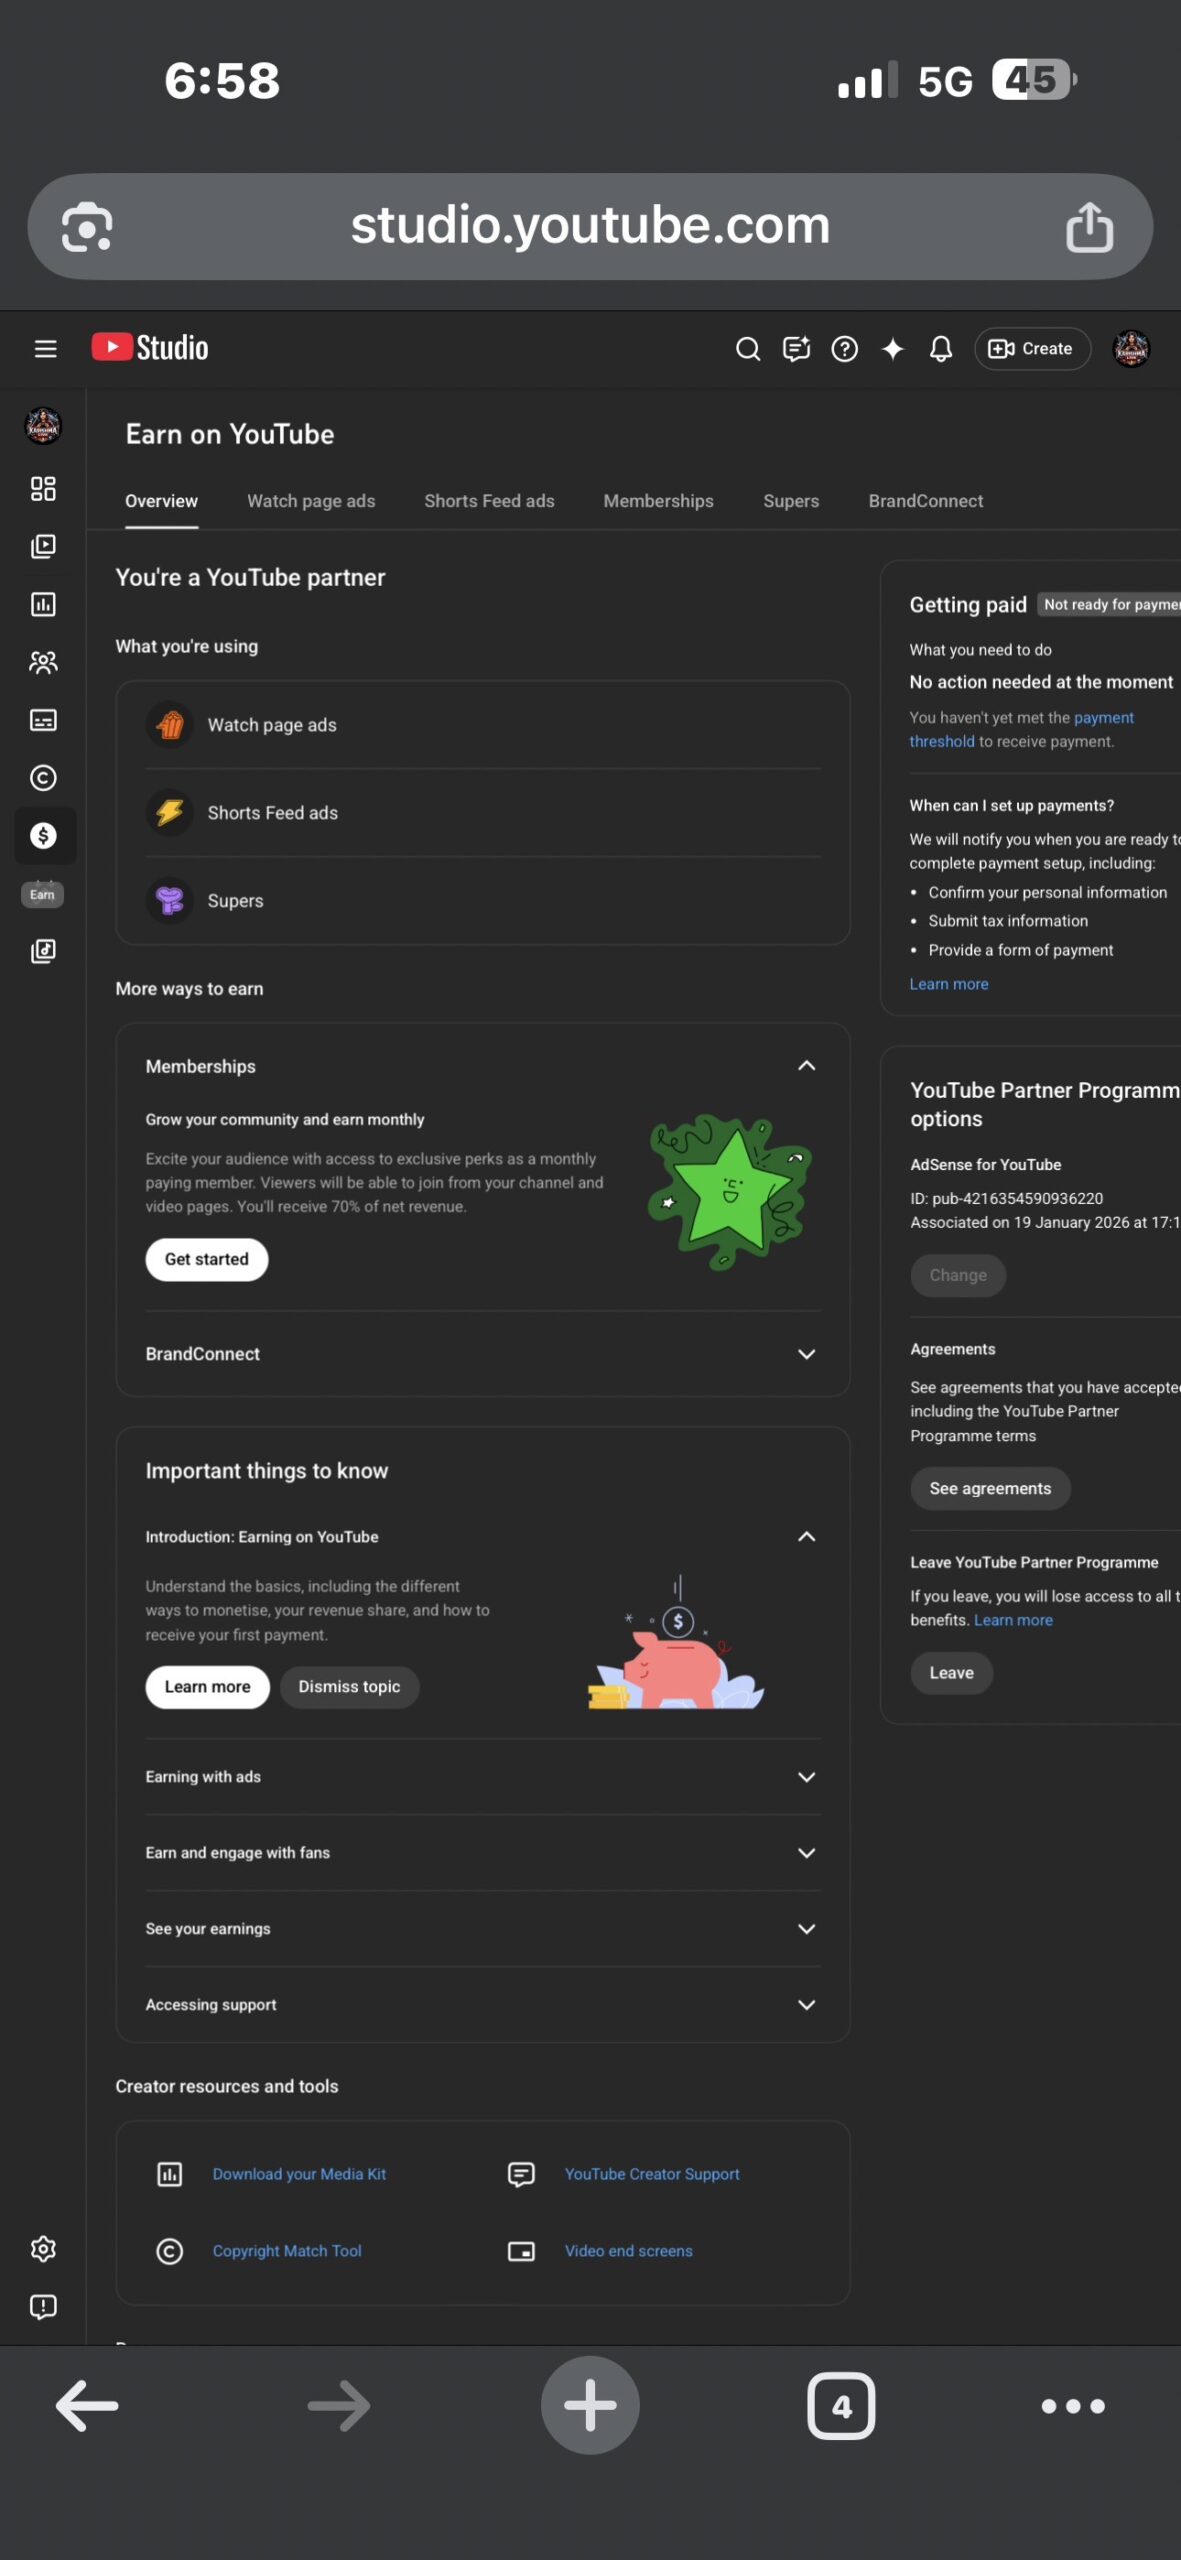The image size is (1181, 2560).
Task: Expand the Earning with ads topic
Action: (x=806, y=1777)
